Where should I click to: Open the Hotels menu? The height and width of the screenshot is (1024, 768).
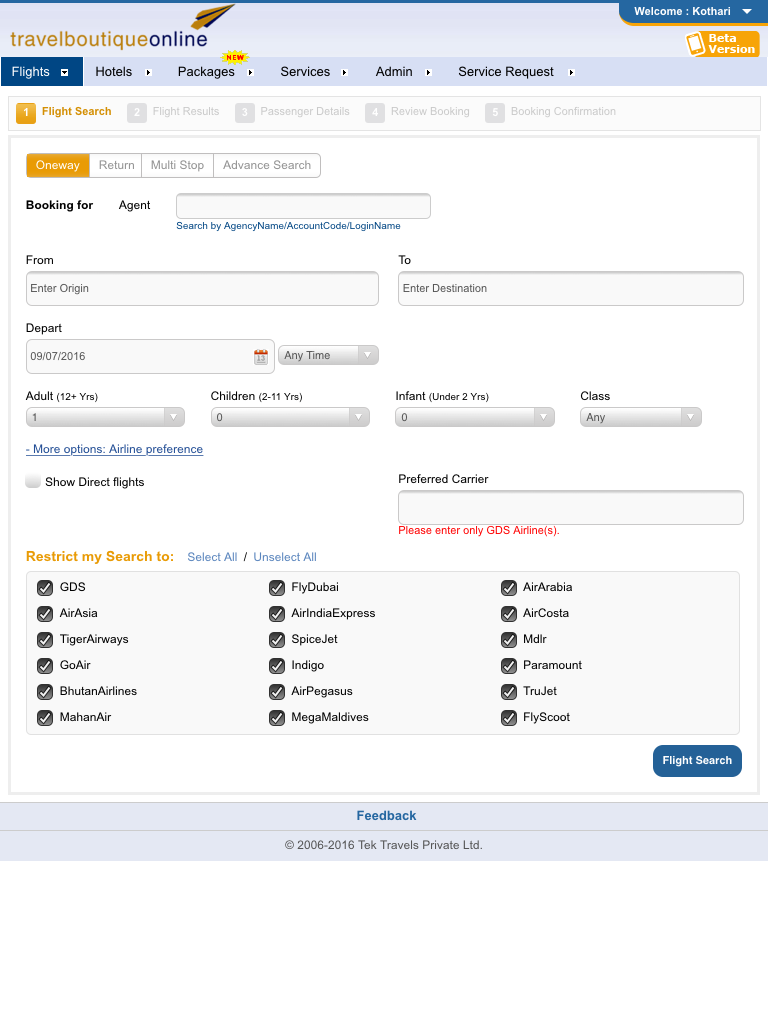(123, 72)
